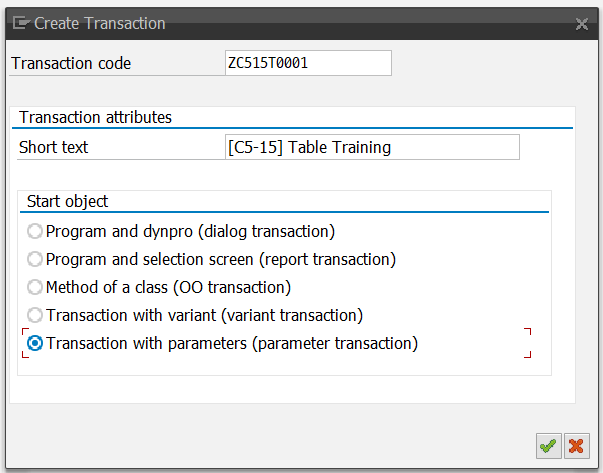The height and width of the screenshot is (473, 603).
Task: Click the Short text field label
Action: tap(53, 147)
